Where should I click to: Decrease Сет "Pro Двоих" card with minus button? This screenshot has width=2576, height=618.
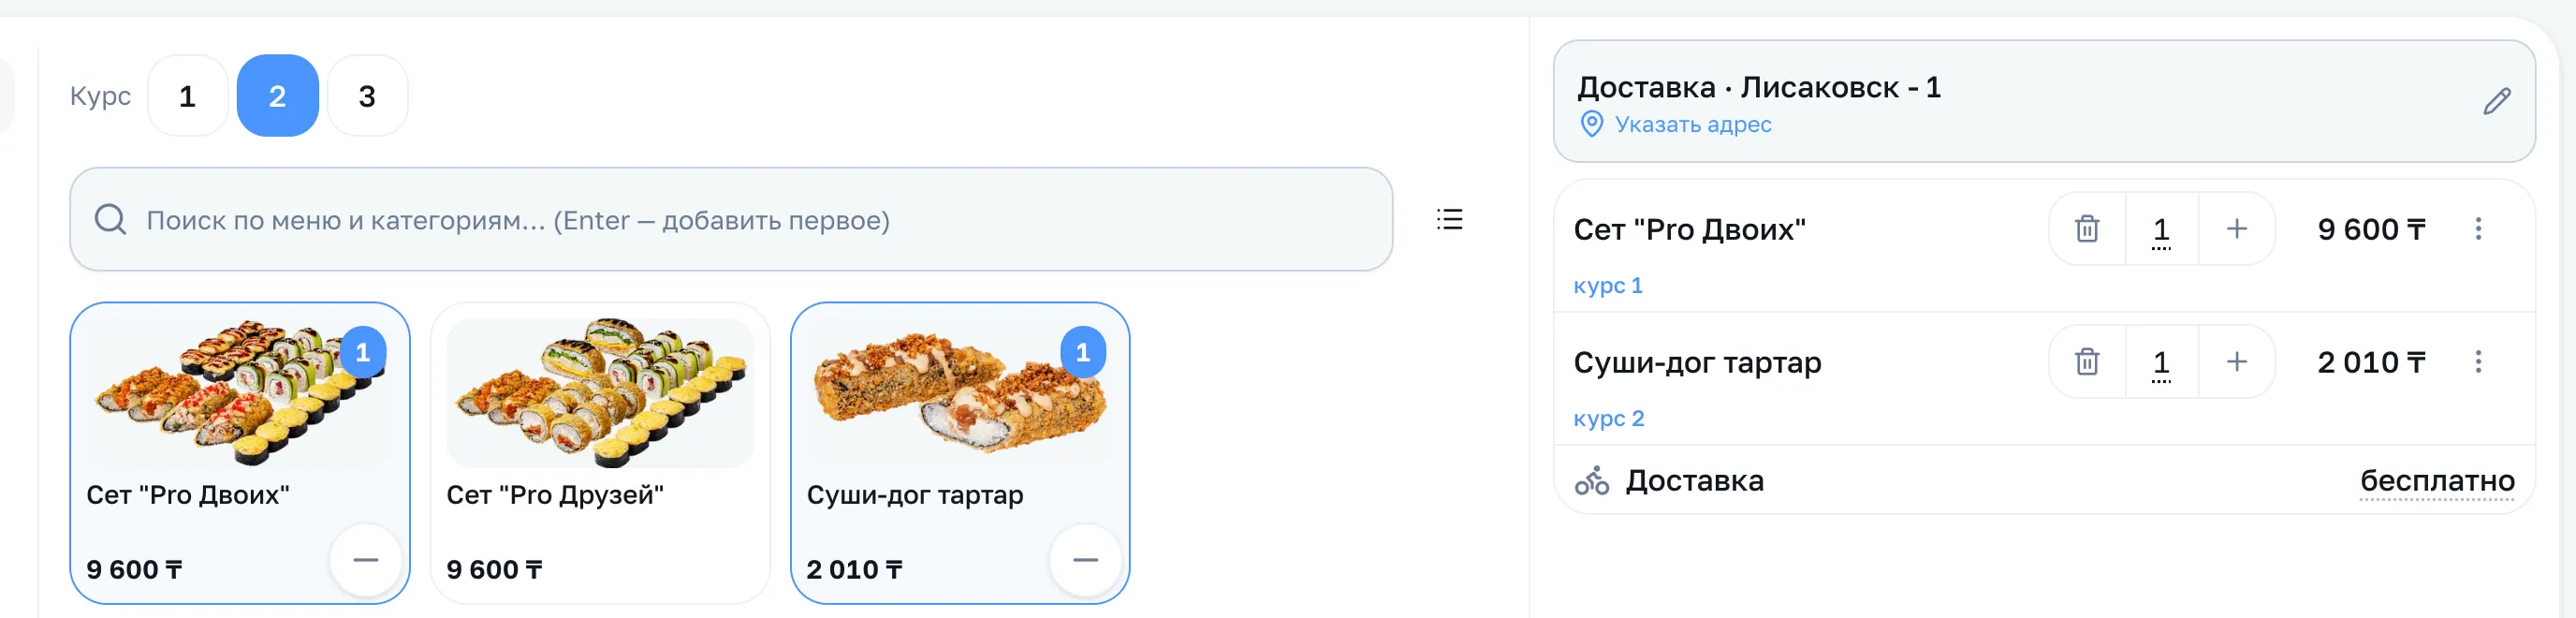pyautogui.click(x=366, y=560)
